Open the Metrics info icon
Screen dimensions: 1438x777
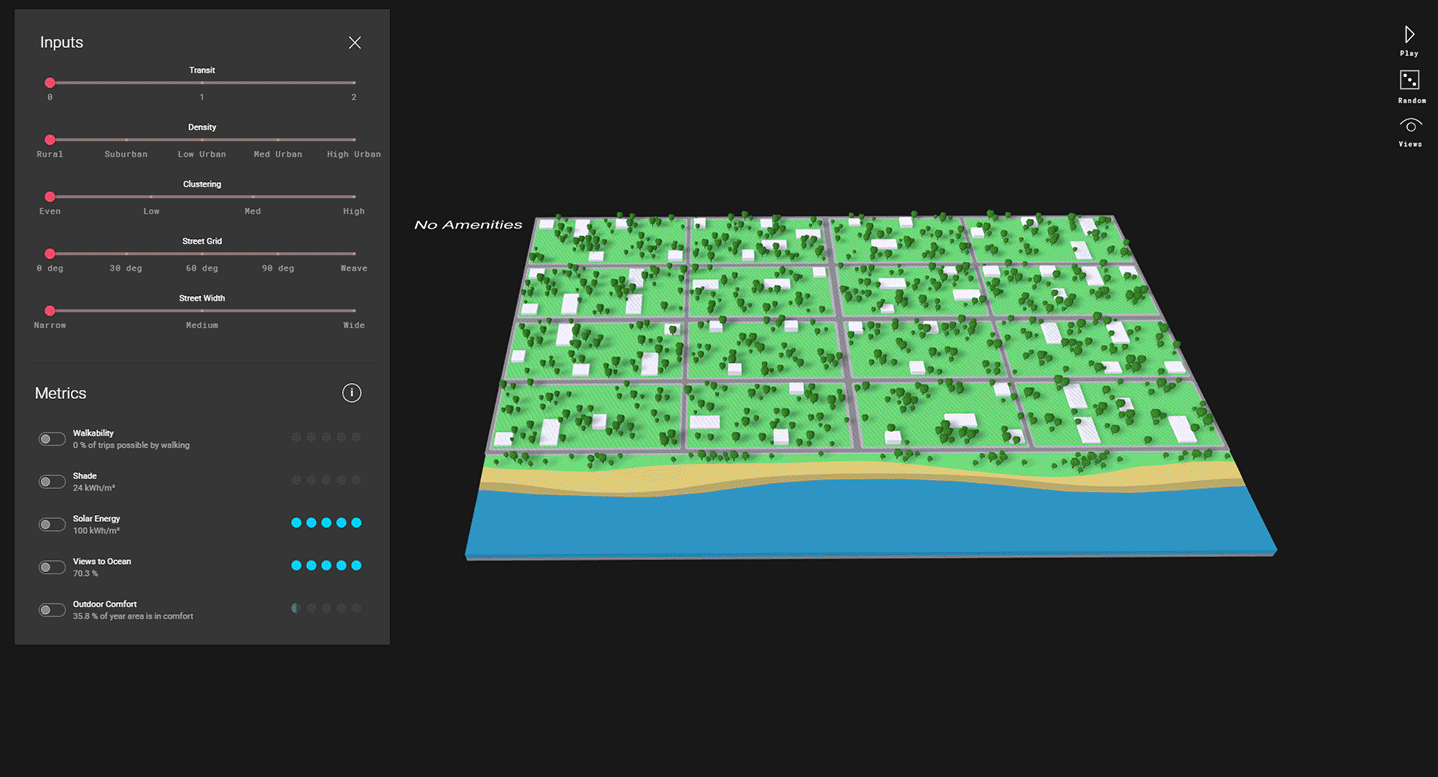[x=351, y=393]
